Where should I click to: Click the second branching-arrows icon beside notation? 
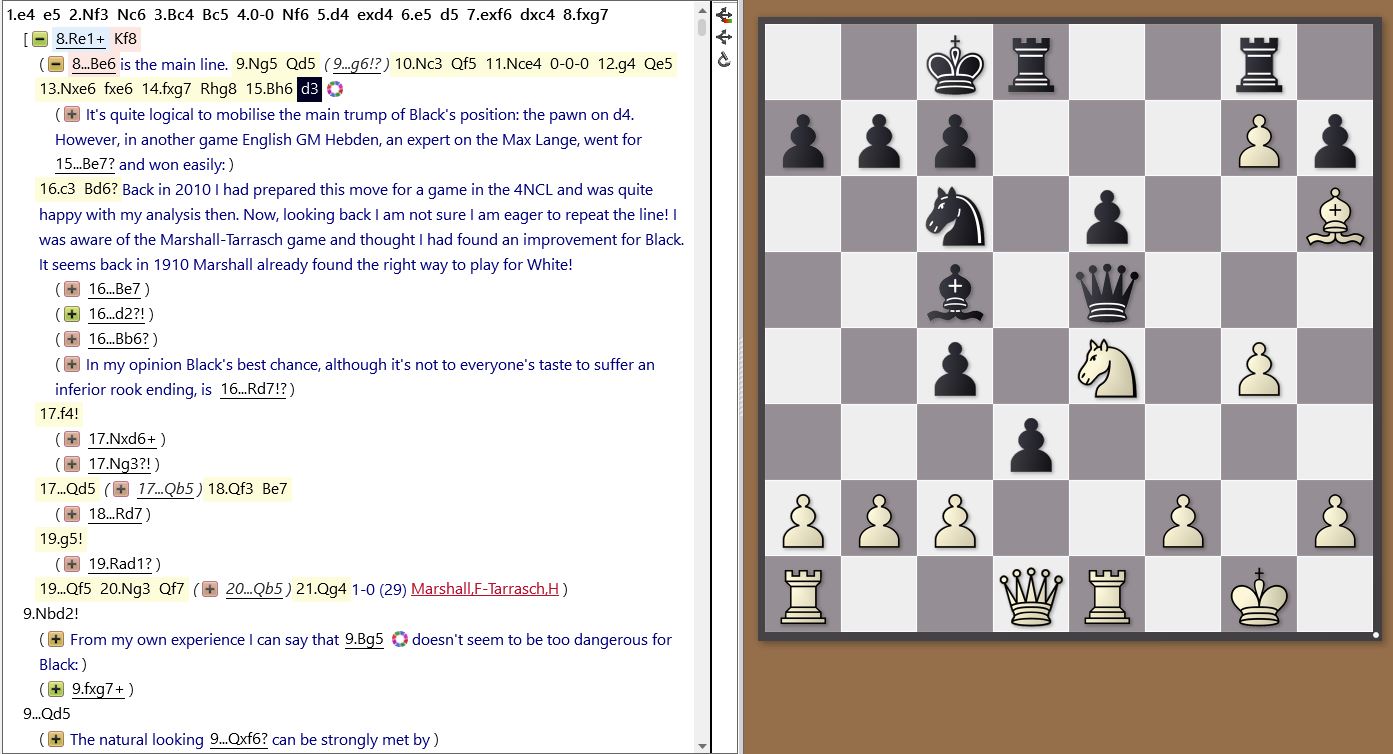click(x=724, y=37)
